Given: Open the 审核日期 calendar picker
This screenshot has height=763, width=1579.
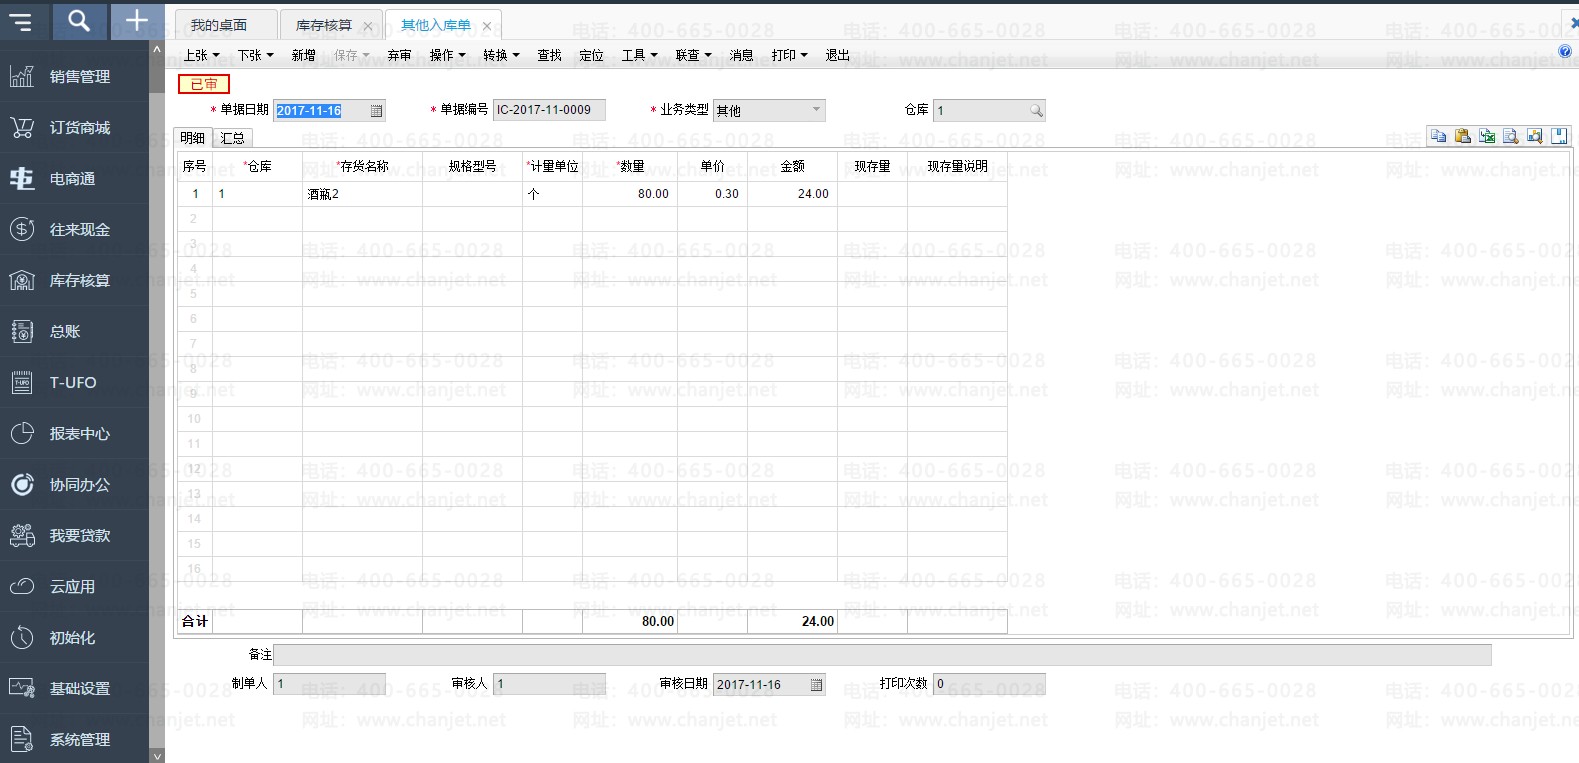Looking at the screenshot, I should [816, 685].
